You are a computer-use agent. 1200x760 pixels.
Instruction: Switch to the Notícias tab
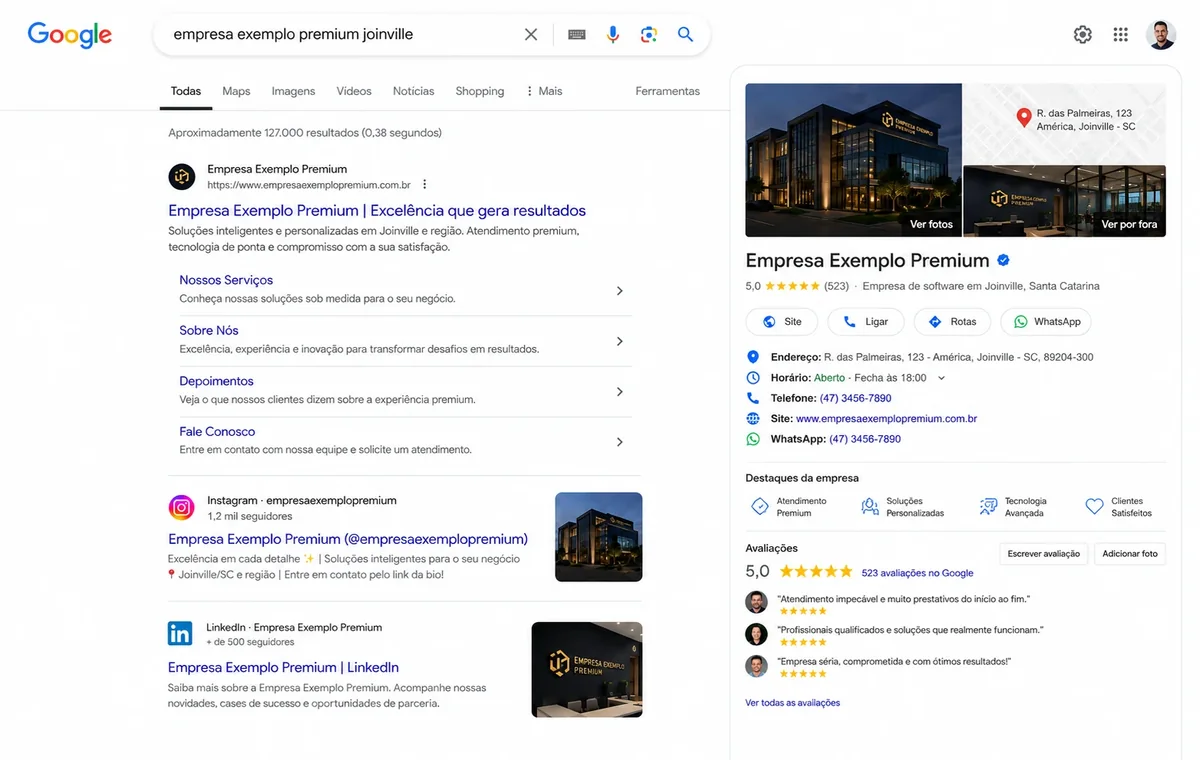coord(413,91)
